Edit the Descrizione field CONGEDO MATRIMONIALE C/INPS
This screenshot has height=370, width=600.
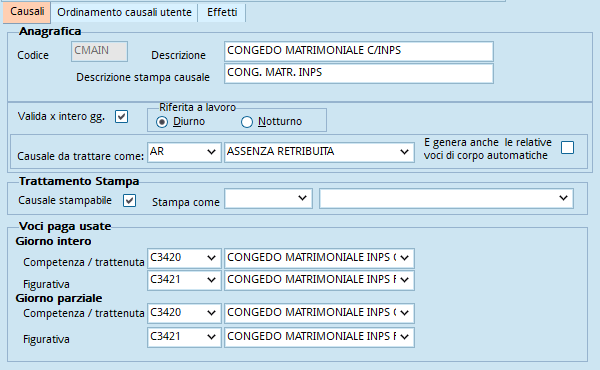click(359, 51)
